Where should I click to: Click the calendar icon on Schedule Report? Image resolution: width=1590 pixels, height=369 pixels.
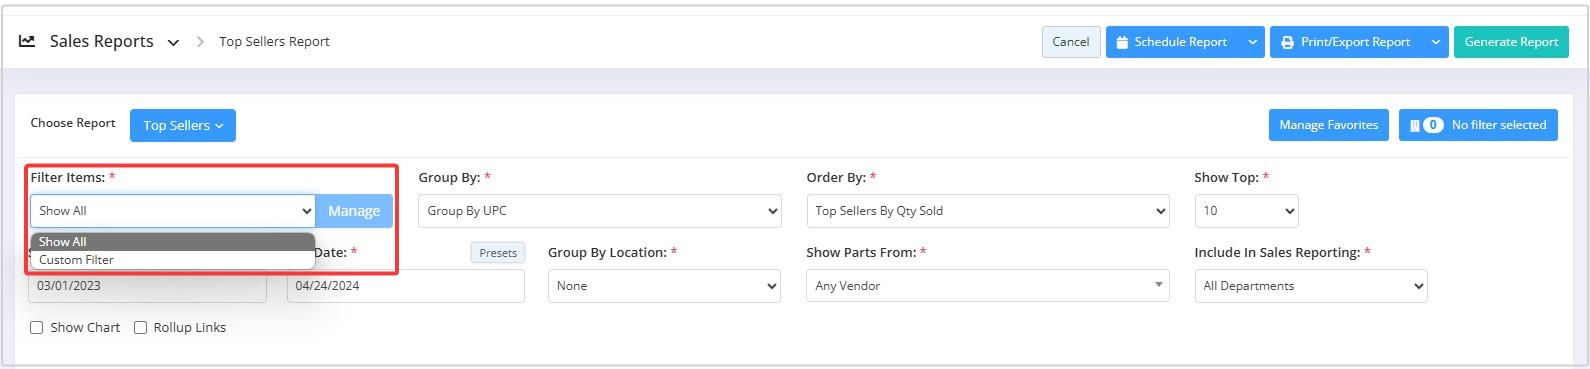pos(1122,42)
